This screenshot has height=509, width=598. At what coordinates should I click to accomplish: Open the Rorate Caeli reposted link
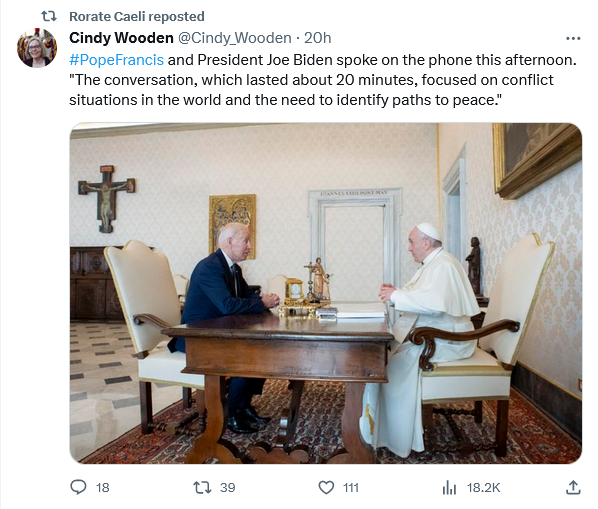137,16
